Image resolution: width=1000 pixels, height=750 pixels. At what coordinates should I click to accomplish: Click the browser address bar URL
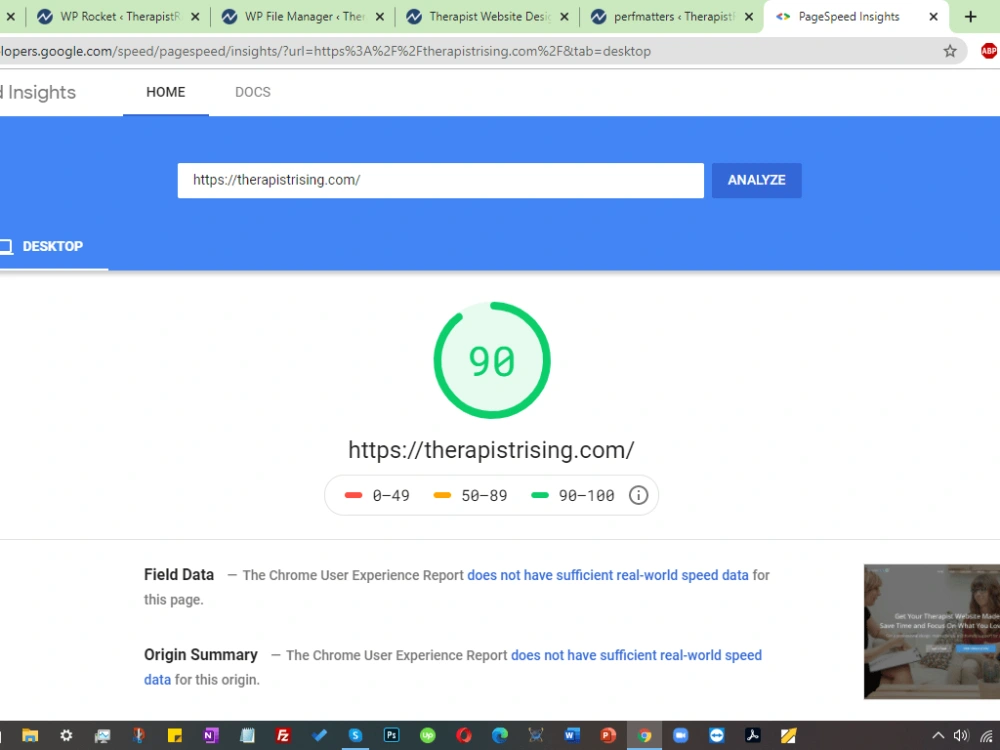325,51
